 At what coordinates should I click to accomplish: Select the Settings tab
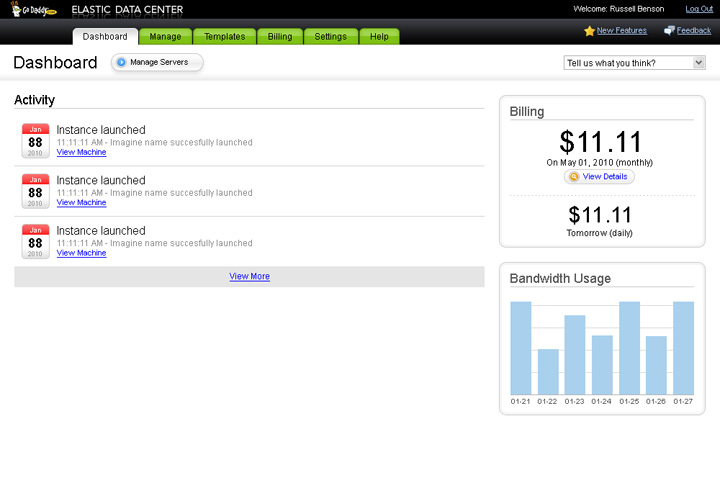tap(330, 37)
